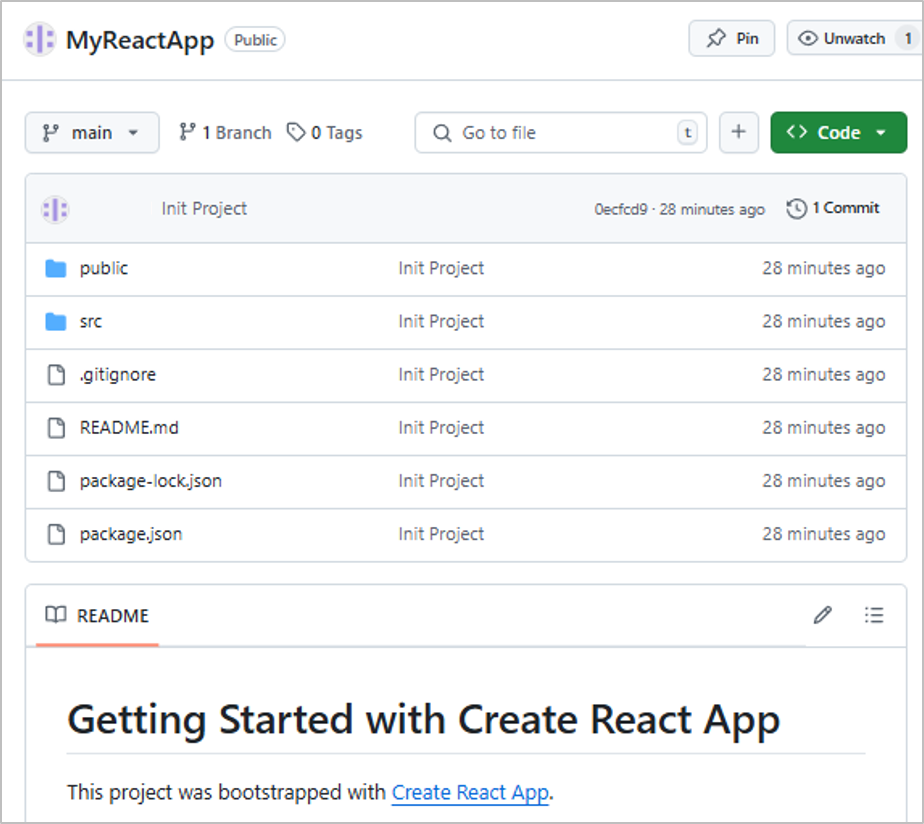Viewport: 924px width, 824px height.
Task: Click the MyReactApp repository avatar icon
Action: point(39,39)
